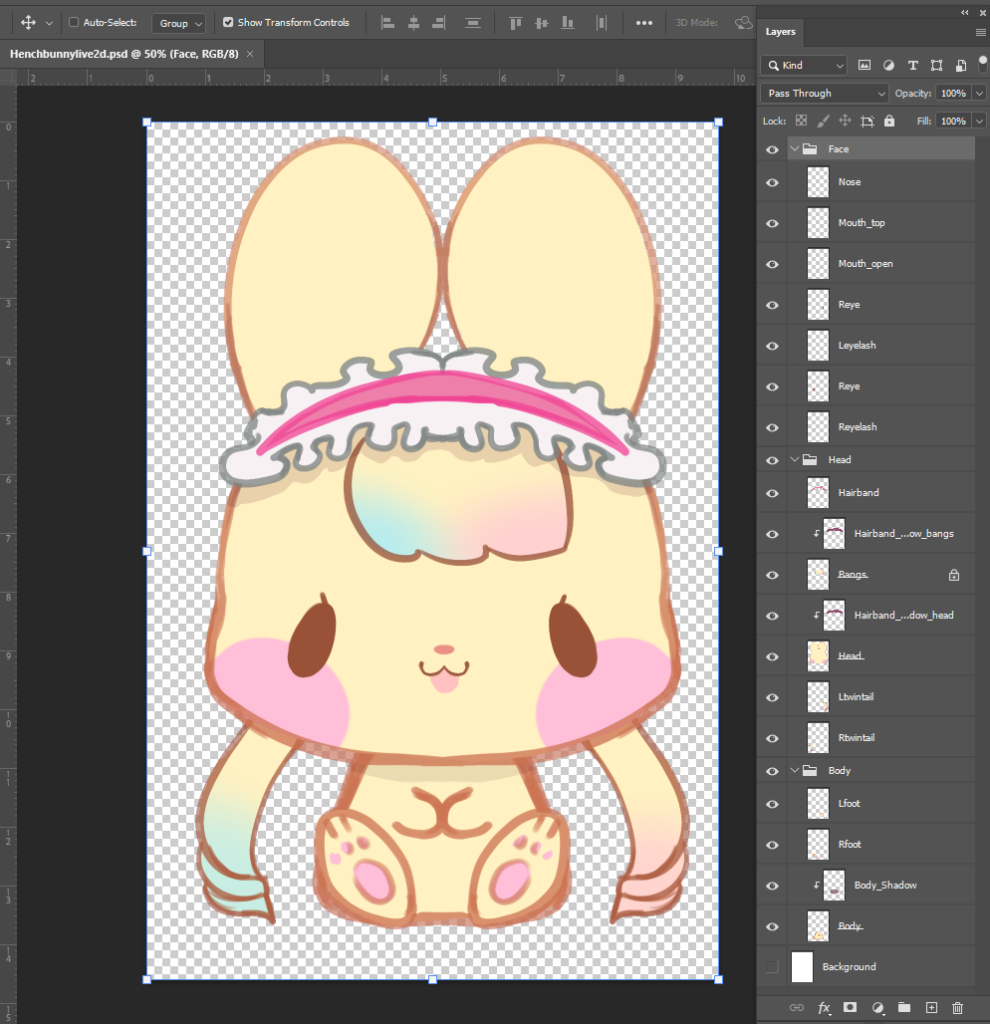
Task: Open the Opacity slider dropdown arrow
Action: tap(978, 93)
